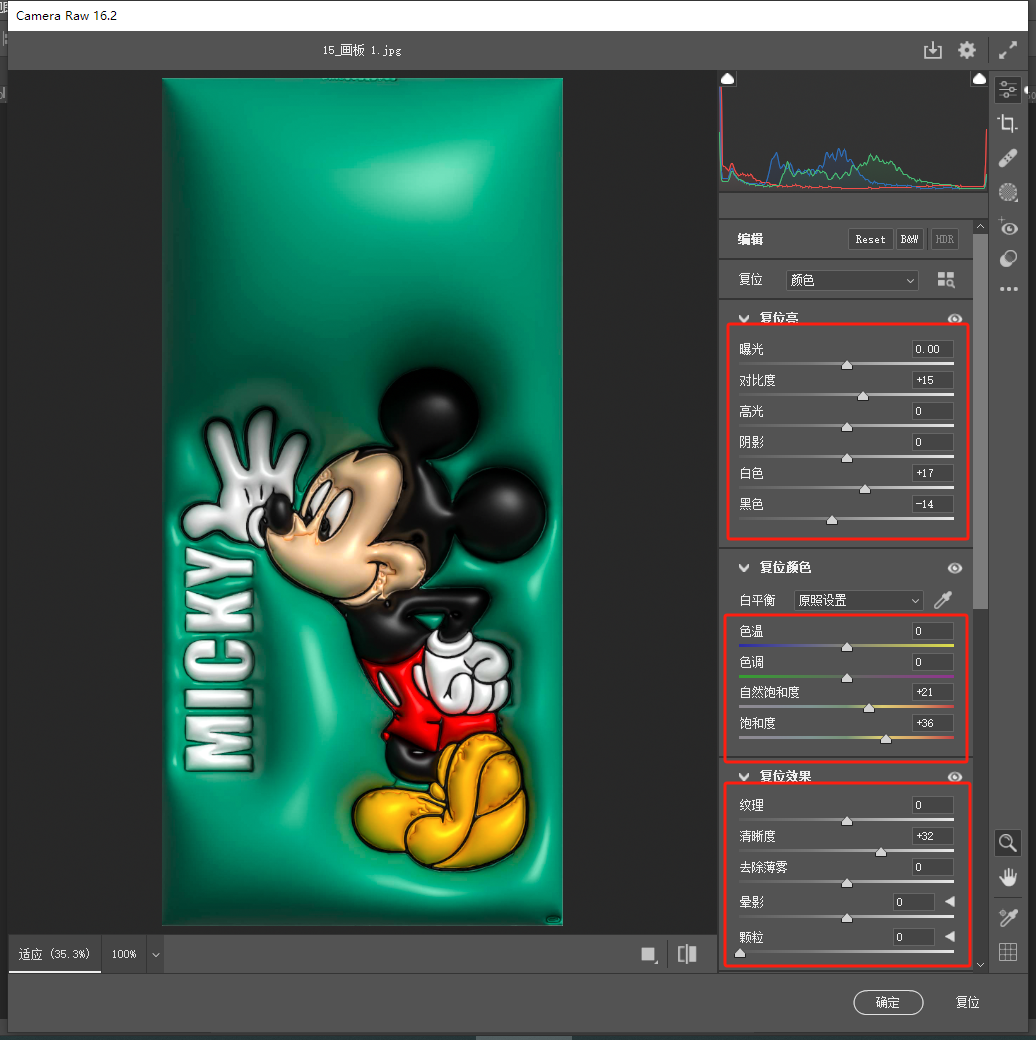Select the Red Eye removal tool

pyautogui.click(x=1008, y=227)
